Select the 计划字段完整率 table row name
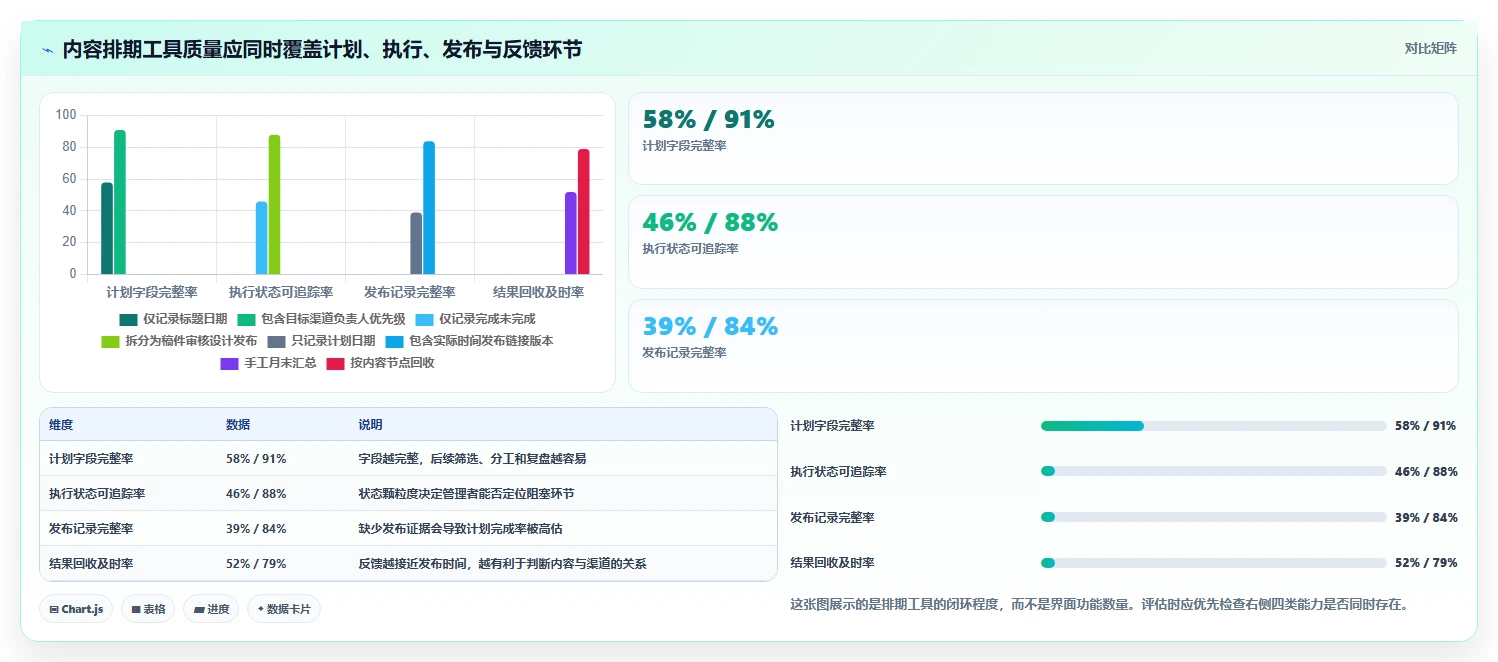 tap(91, 459)
